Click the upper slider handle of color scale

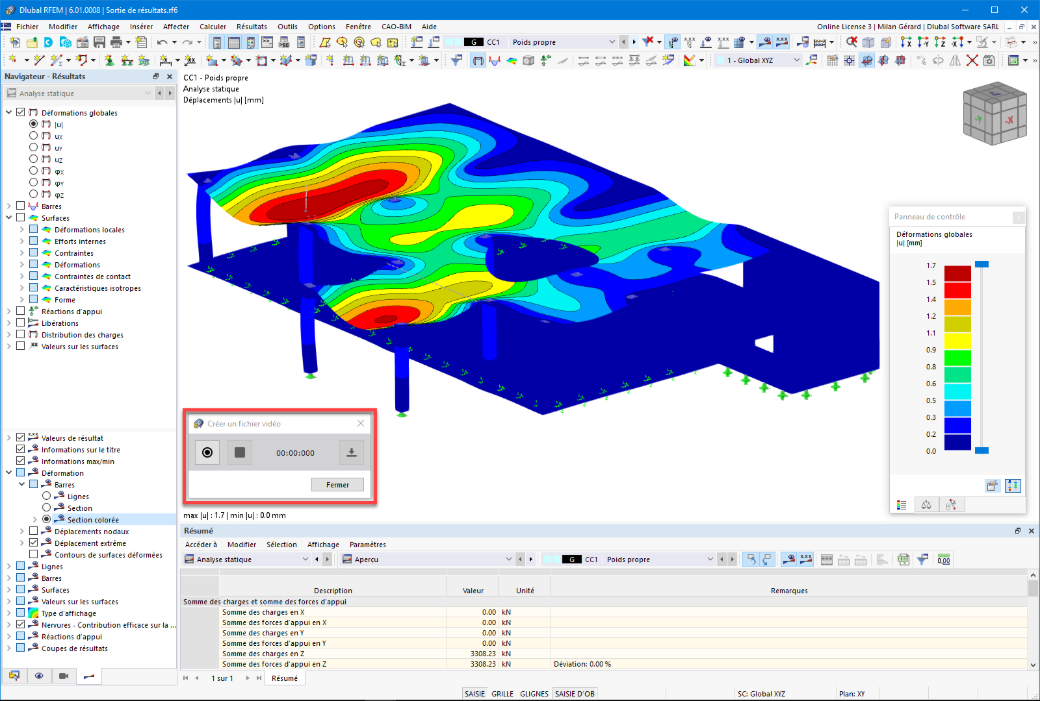pos(982,264)
